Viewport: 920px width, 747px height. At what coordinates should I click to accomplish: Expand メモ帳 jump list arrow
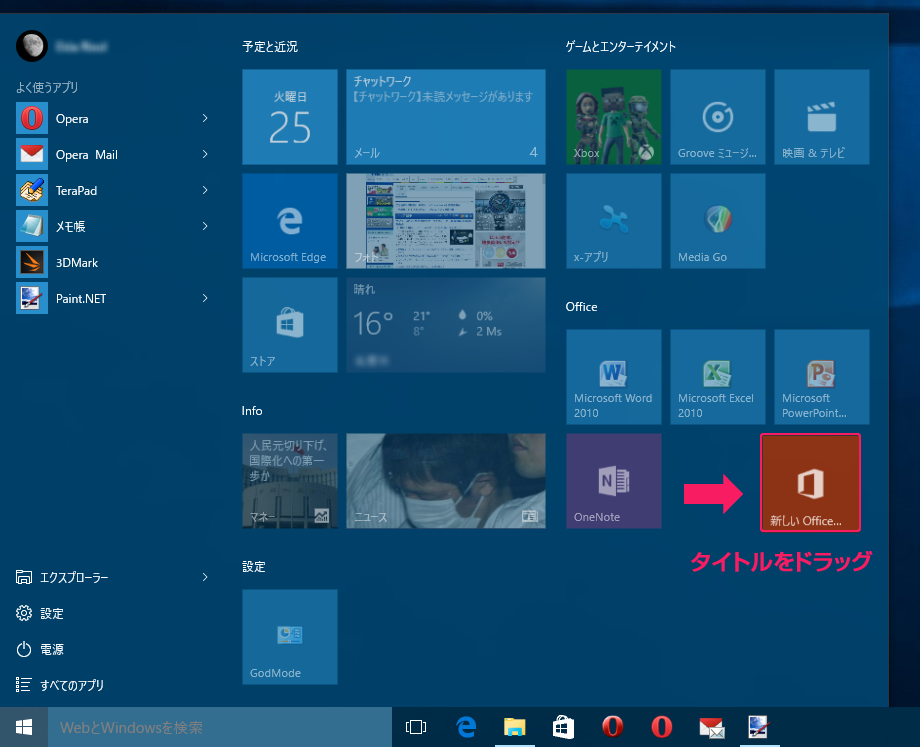pos(205,226)
